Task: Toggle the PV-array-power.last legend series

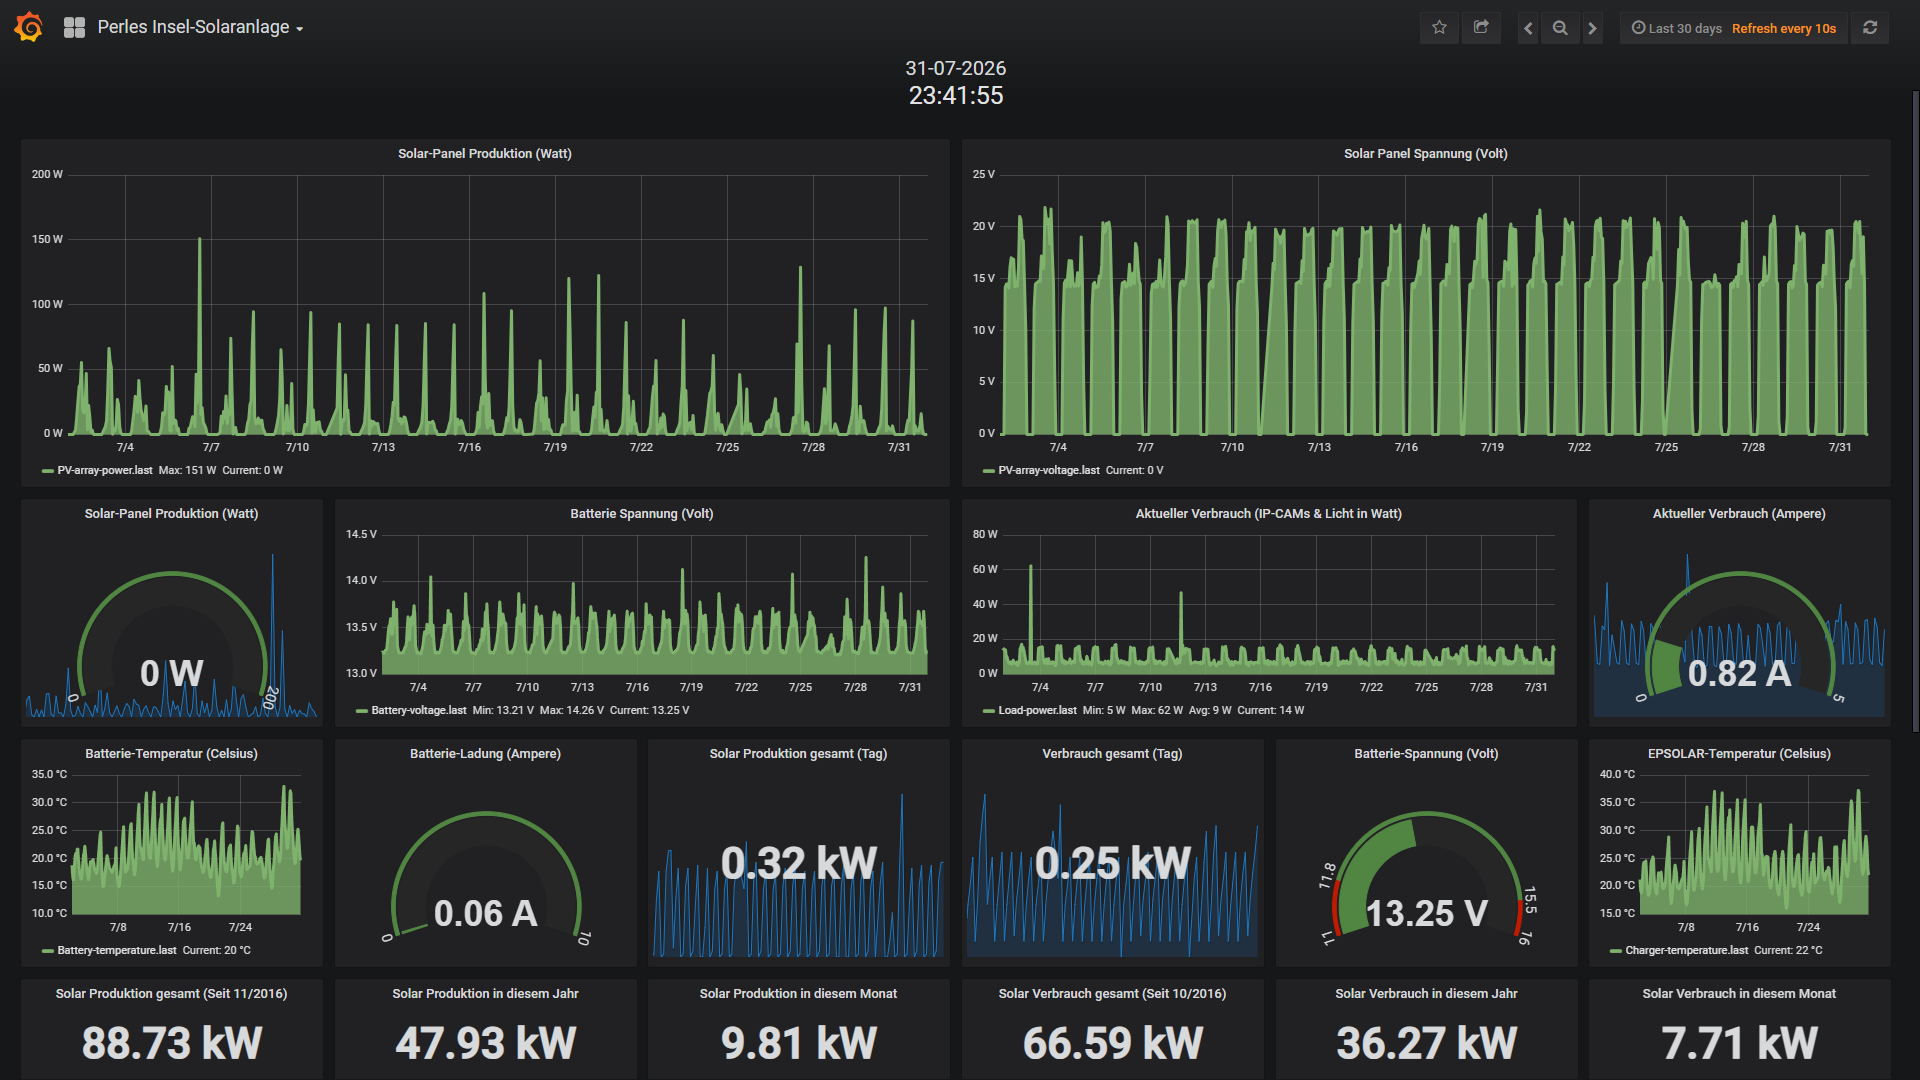Action: tap(105, 470)
